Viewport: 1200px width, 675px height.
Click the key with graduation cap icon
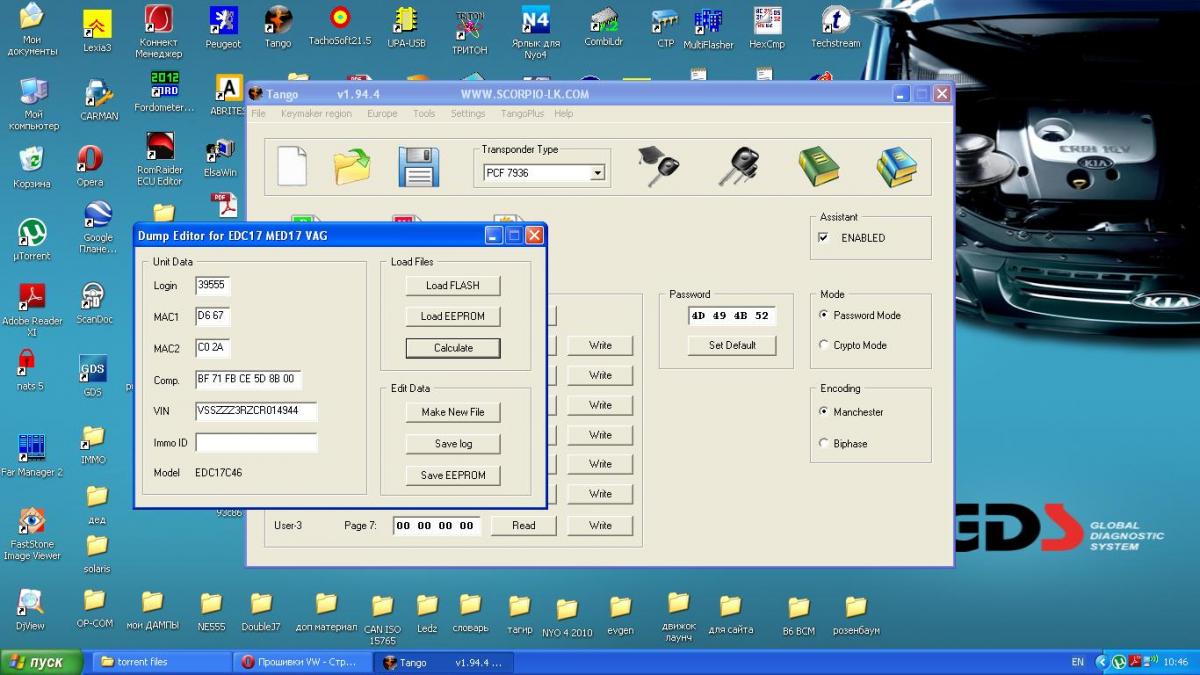(x=659, y=166)
